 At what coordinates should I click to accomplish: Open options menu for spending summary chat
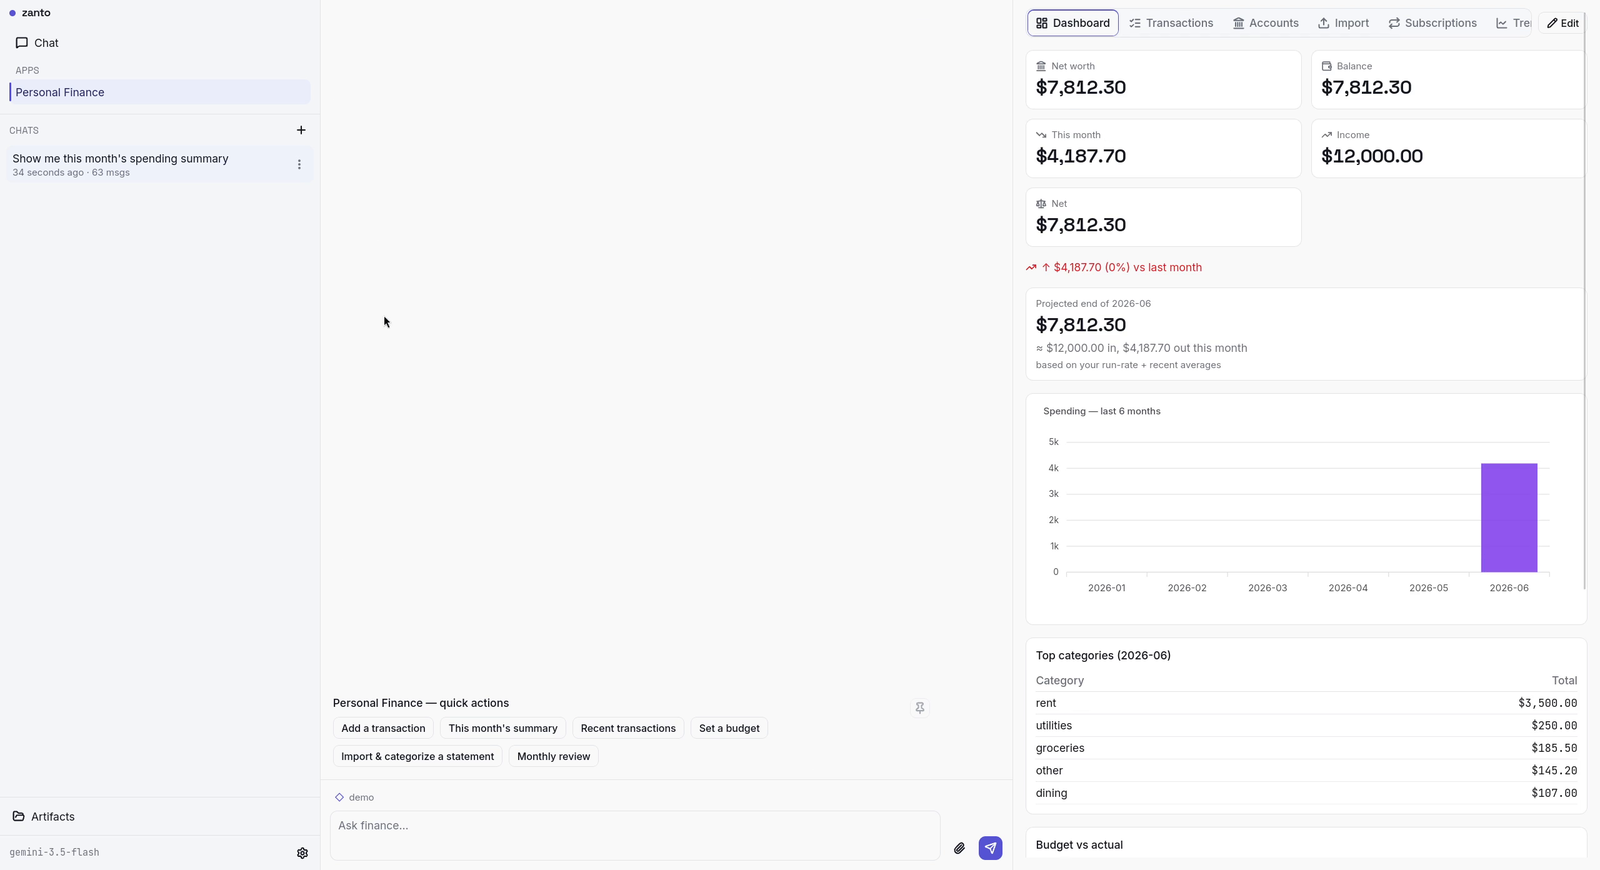299,165
